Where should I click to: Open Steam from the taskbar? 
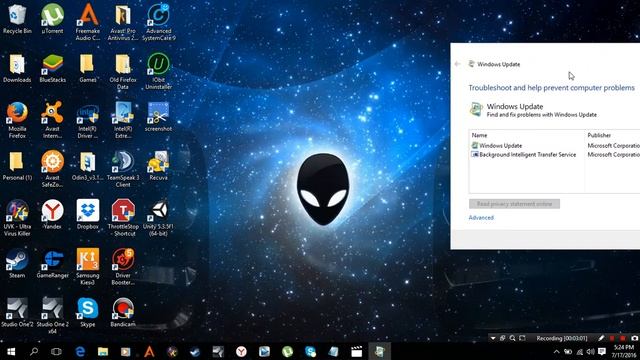195,351
